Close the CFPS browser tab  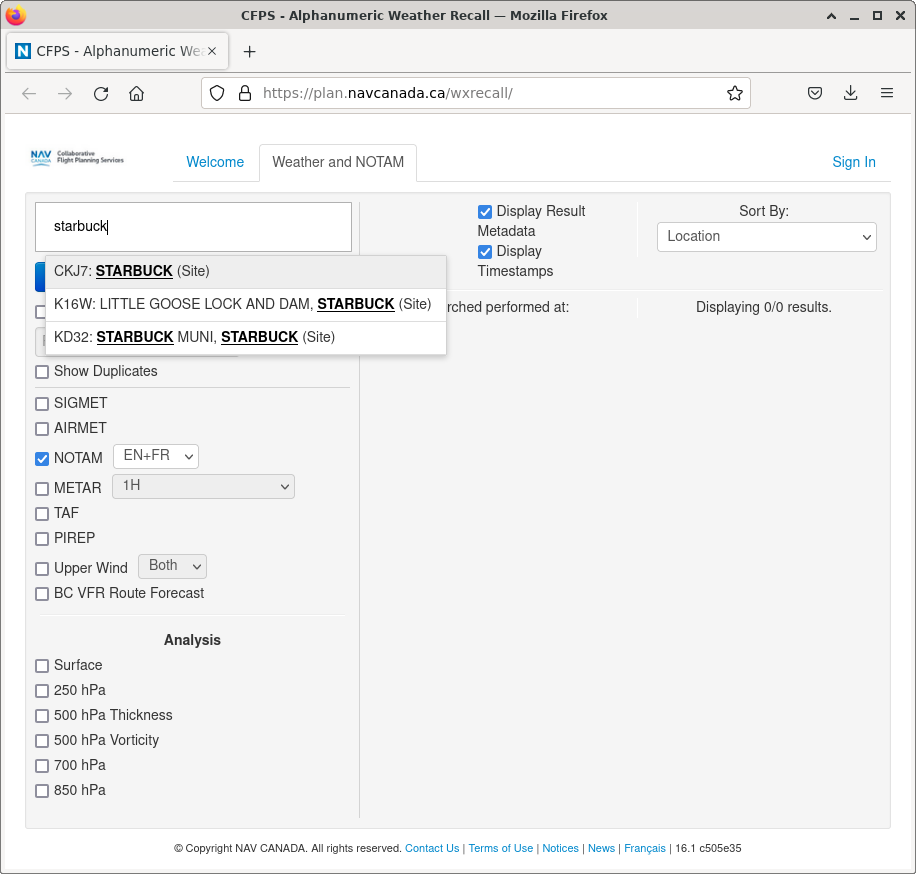point(212,51)
